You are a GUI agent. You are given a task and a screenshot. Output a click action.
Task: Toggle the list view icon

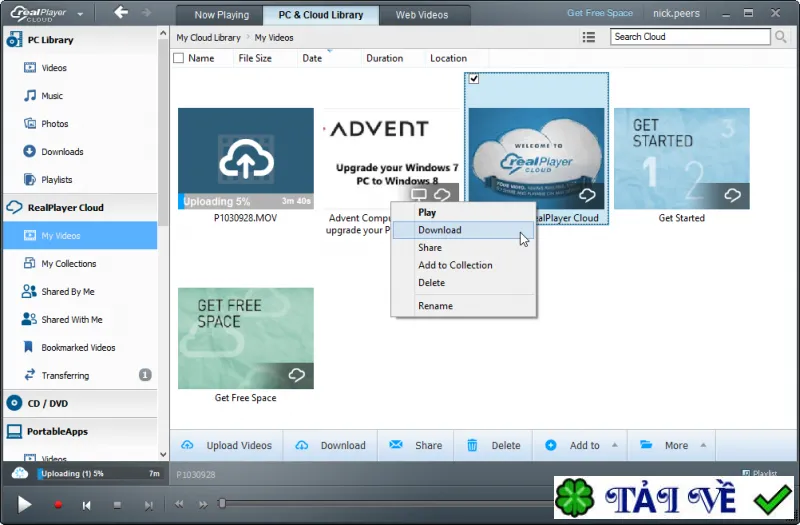pos(589,37)
